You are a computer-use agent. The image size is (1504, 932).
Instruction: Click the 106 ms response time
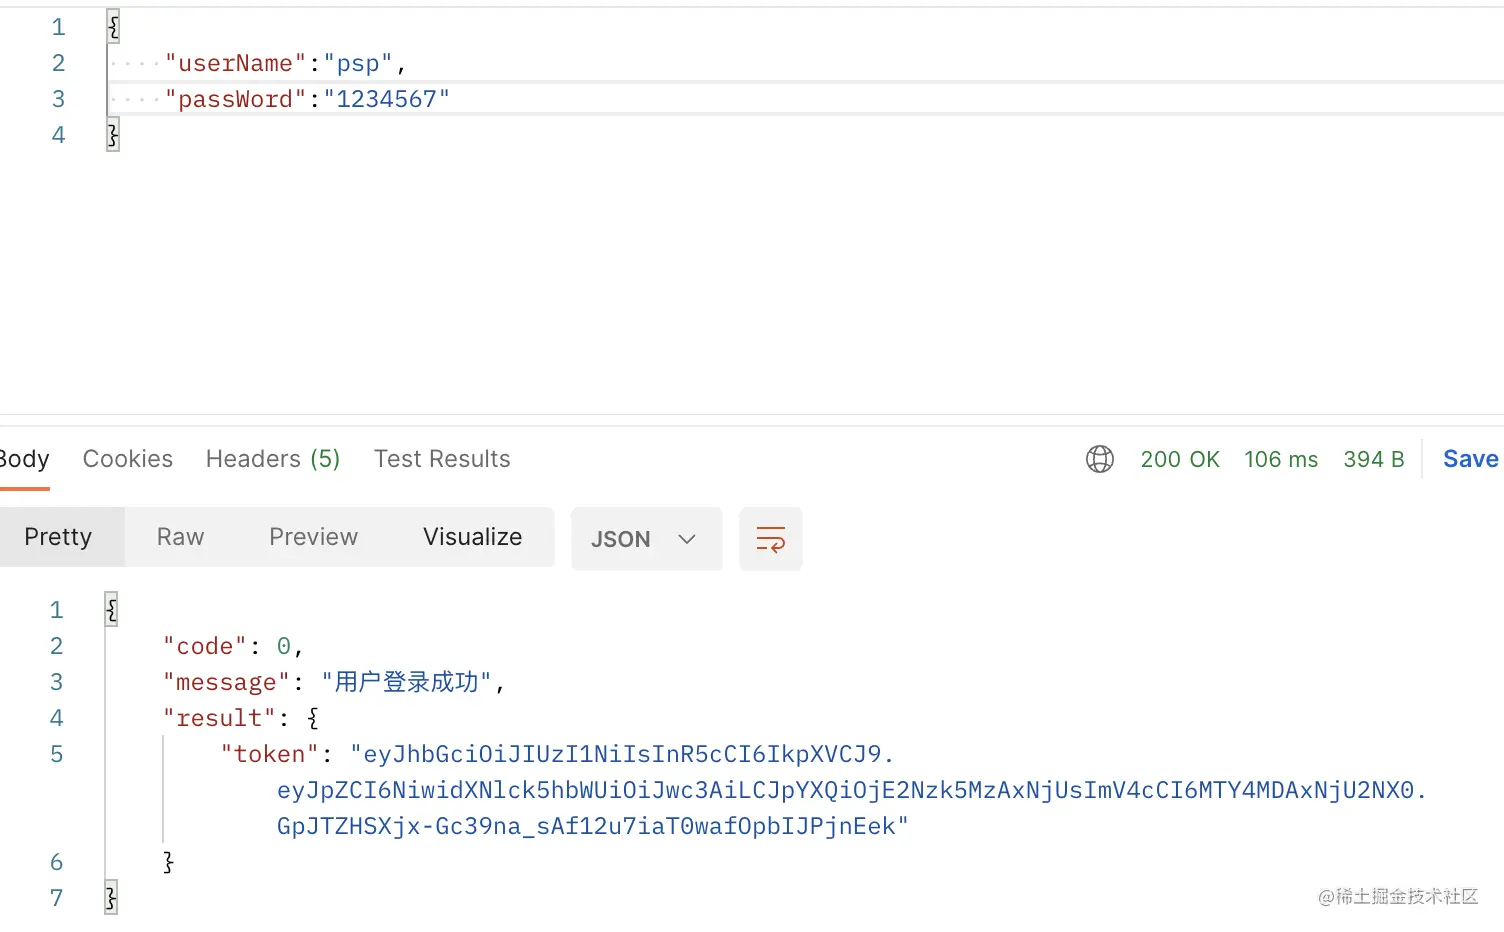coord(1281,459)
